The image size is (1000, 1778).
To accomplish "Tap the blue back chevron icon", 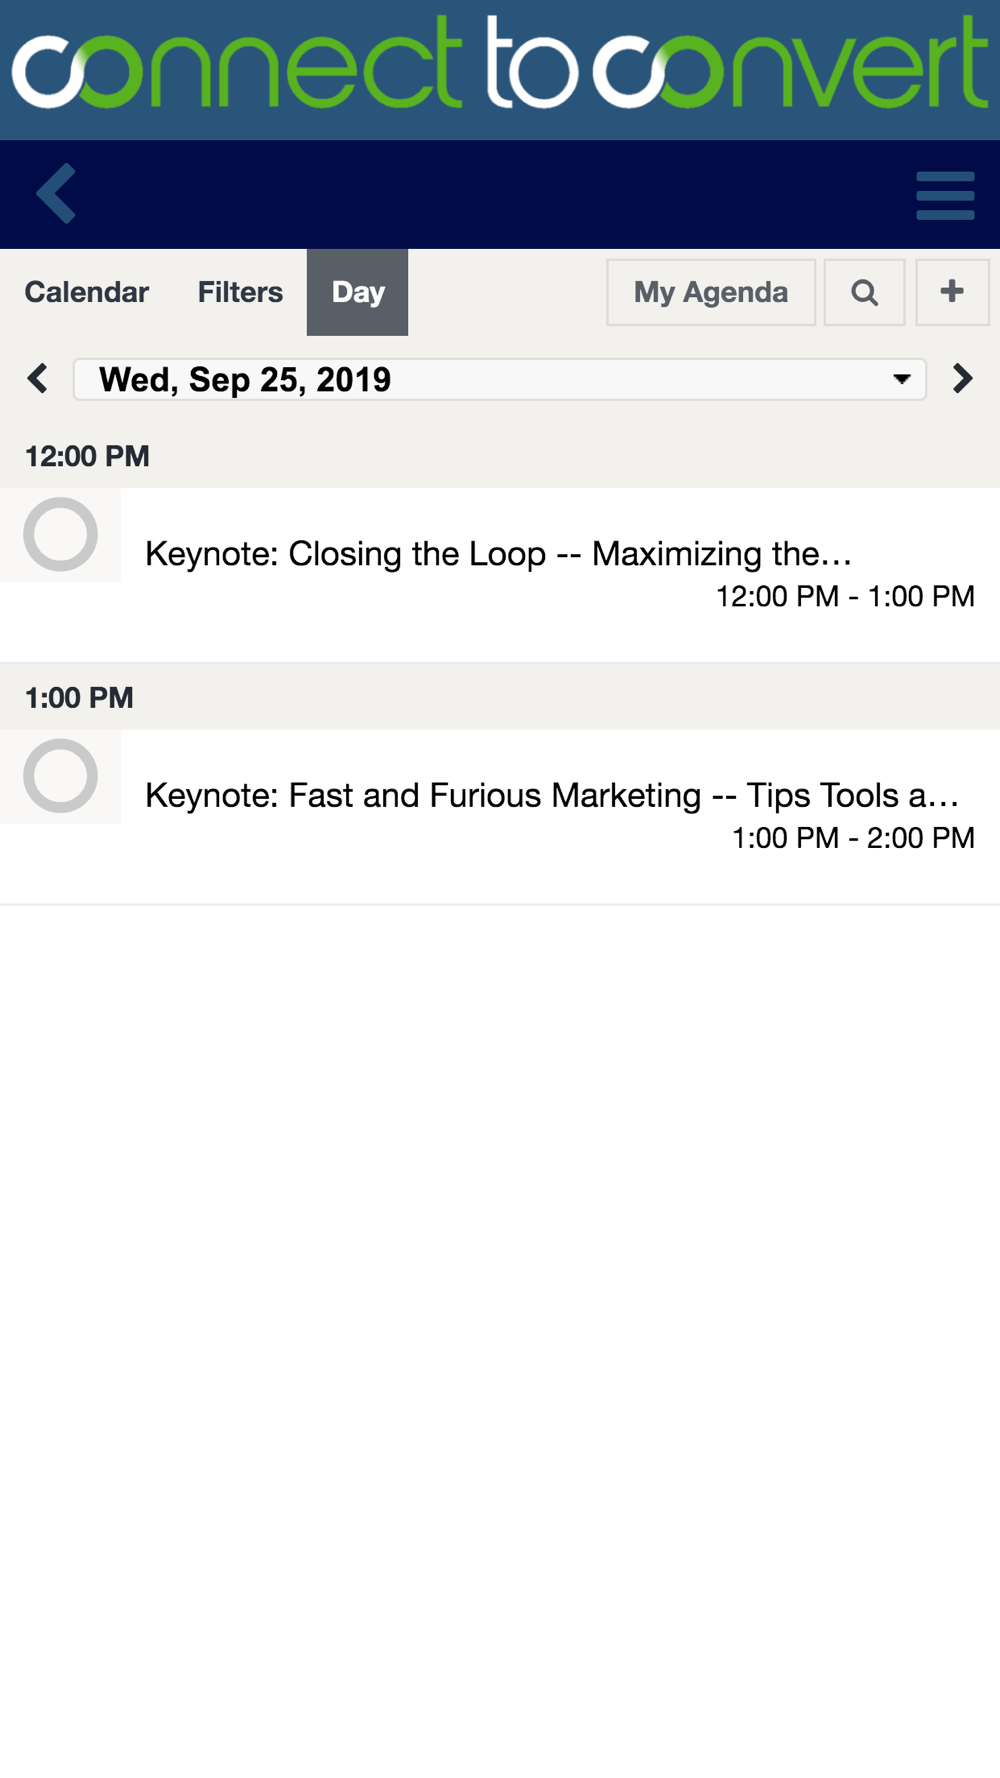I will (x=56, y=193).
